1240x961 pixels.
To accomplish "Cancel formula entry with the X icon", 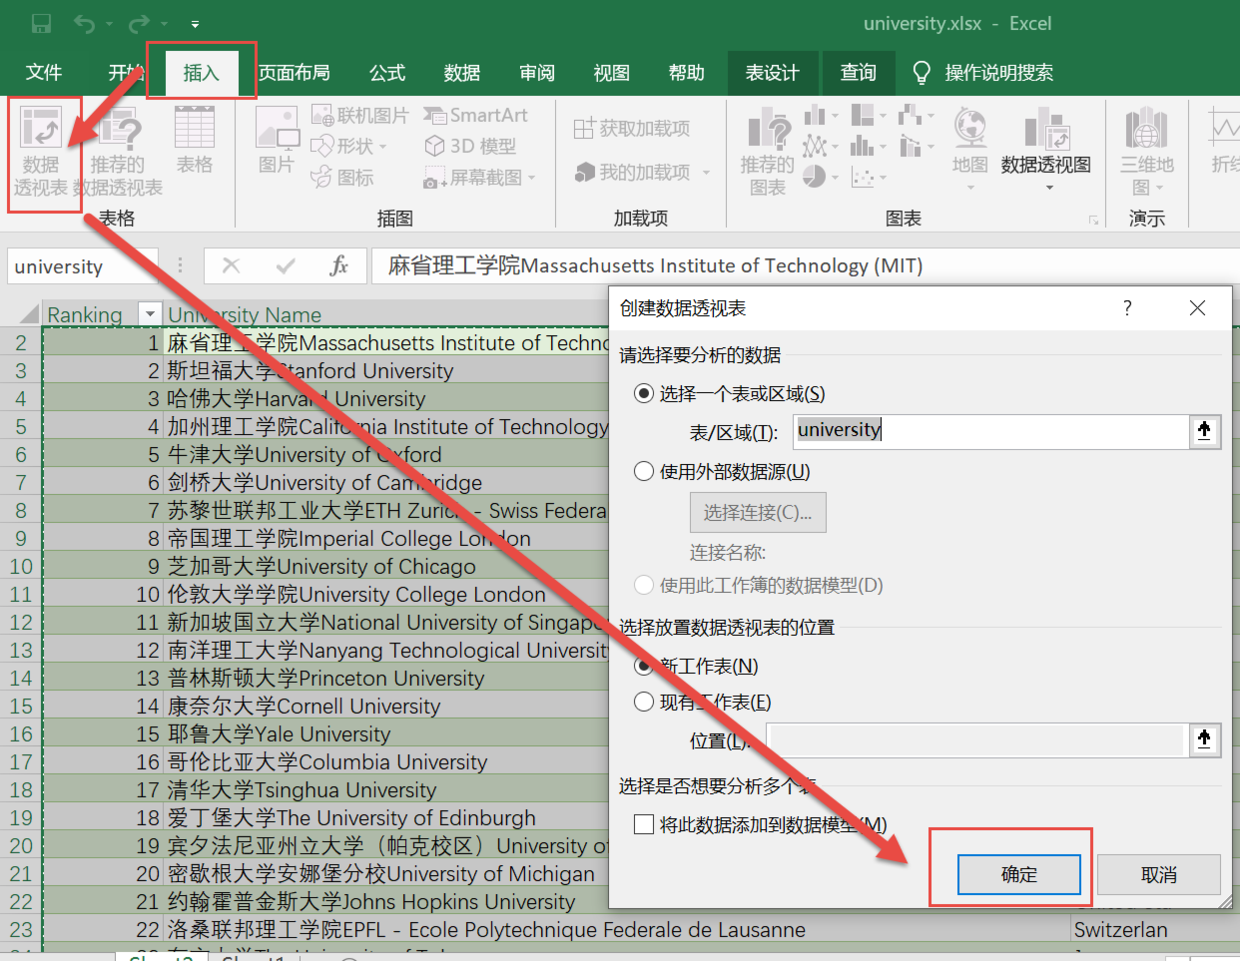I will pyautogui.click(x=231, y=265).
